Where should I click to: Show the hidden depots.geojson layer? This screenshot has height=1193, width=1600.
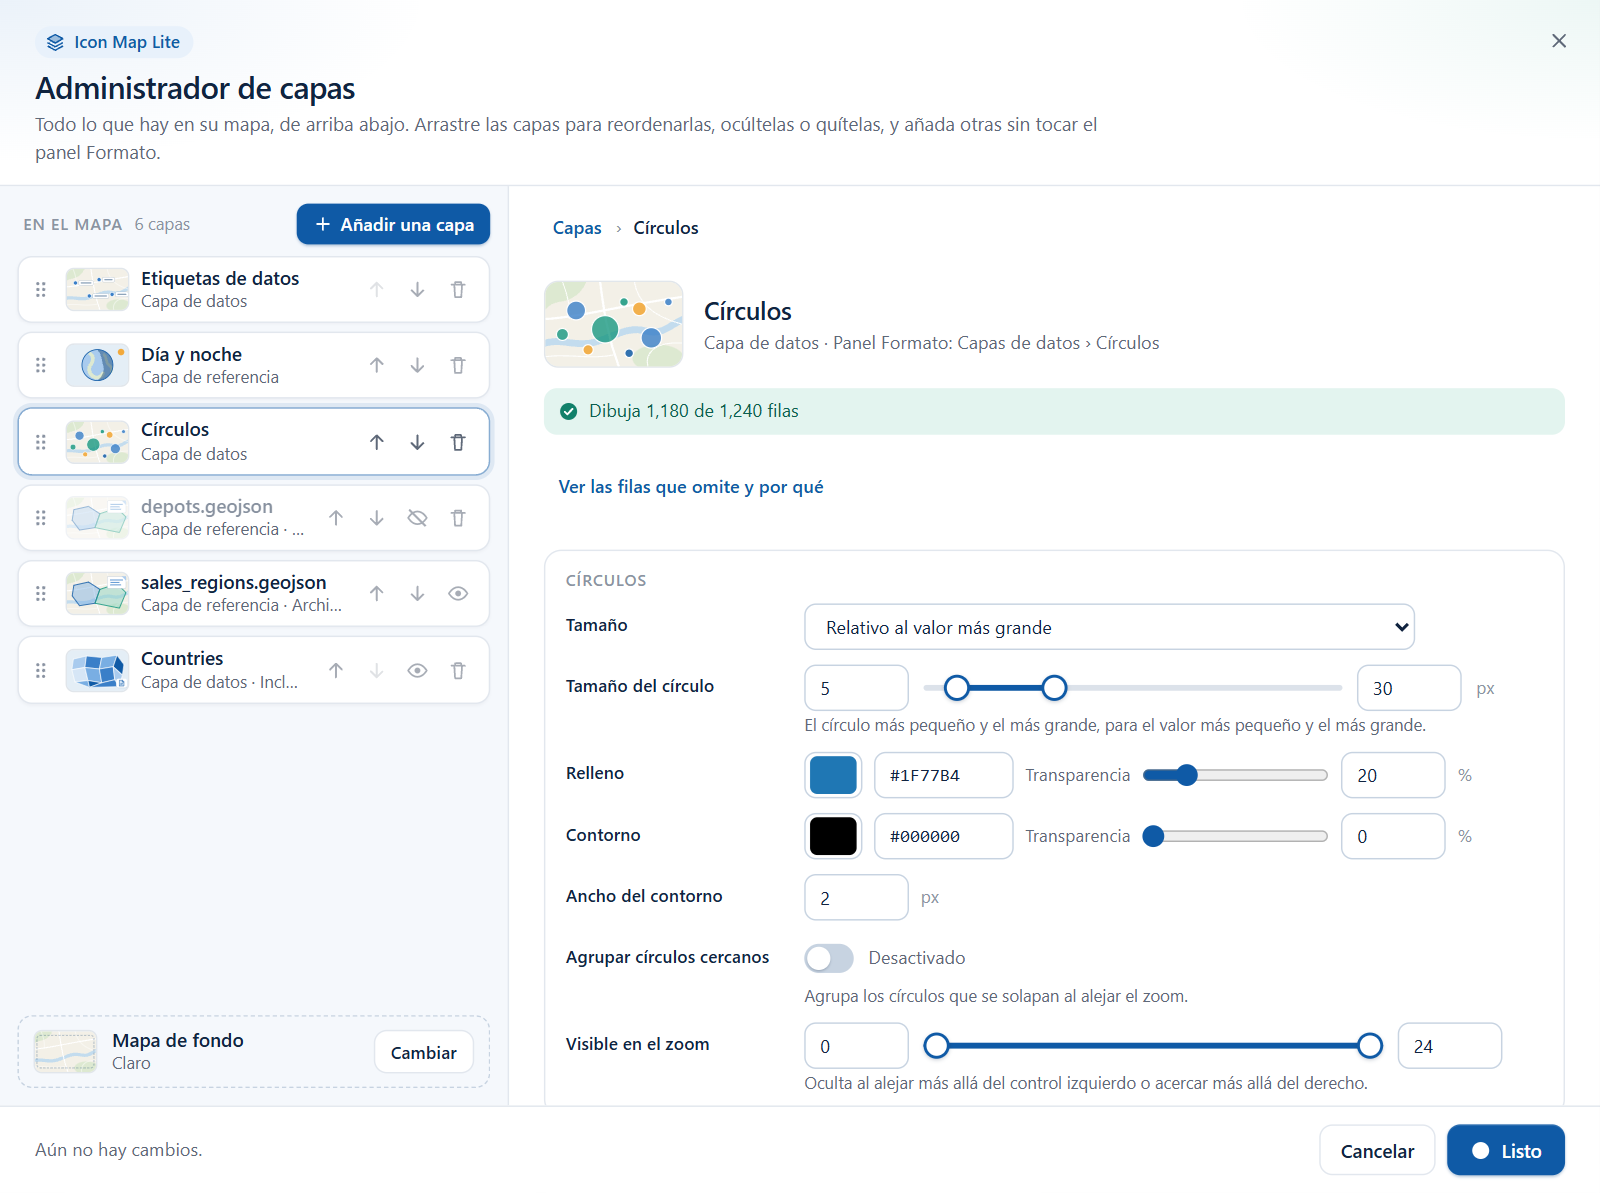pyautogui.click(x=417, y=518)
